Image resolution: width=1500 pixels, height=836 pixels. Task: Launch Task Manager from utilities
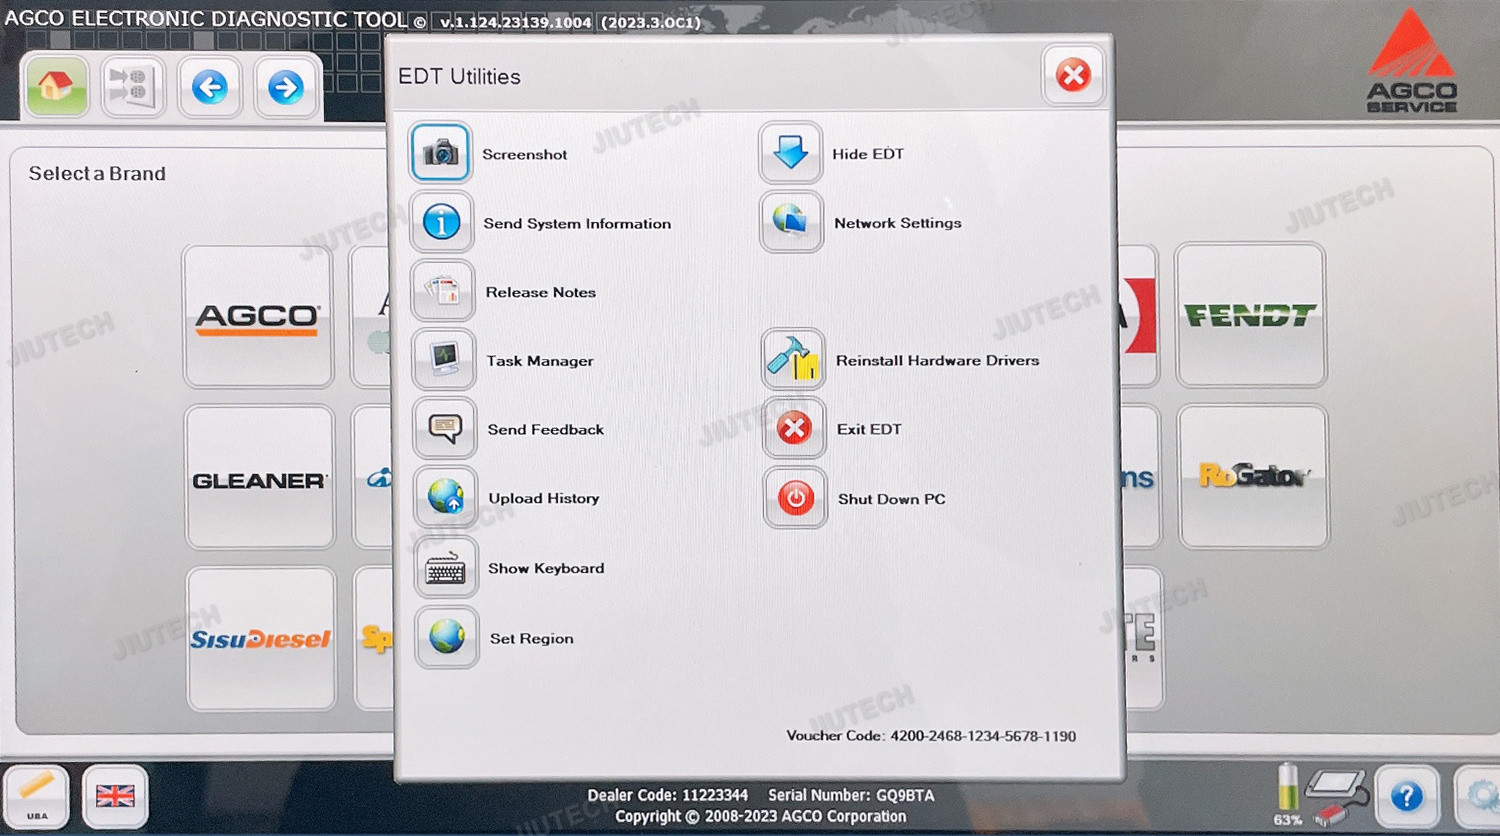[443, 360]
